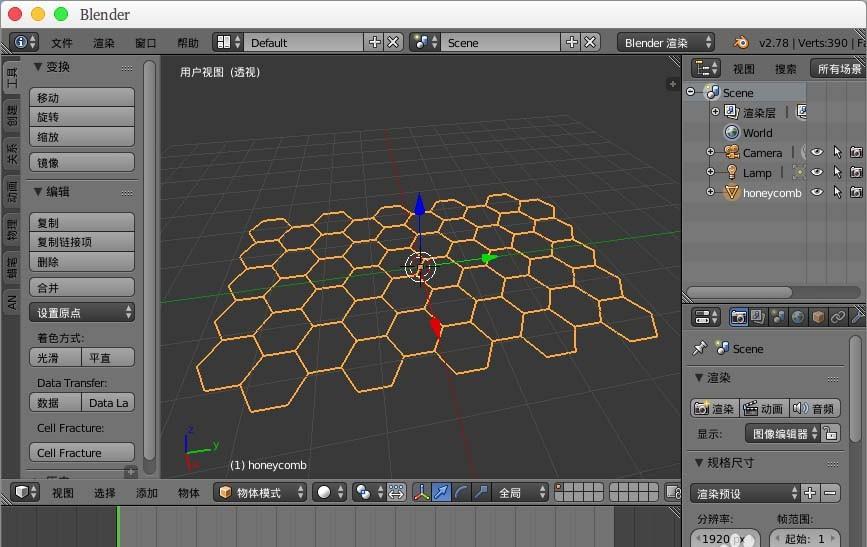This screenshot has width=867, height=547.
Task: Toggle visibility eye for honeycomb
Action: click(x=817, y=192)
